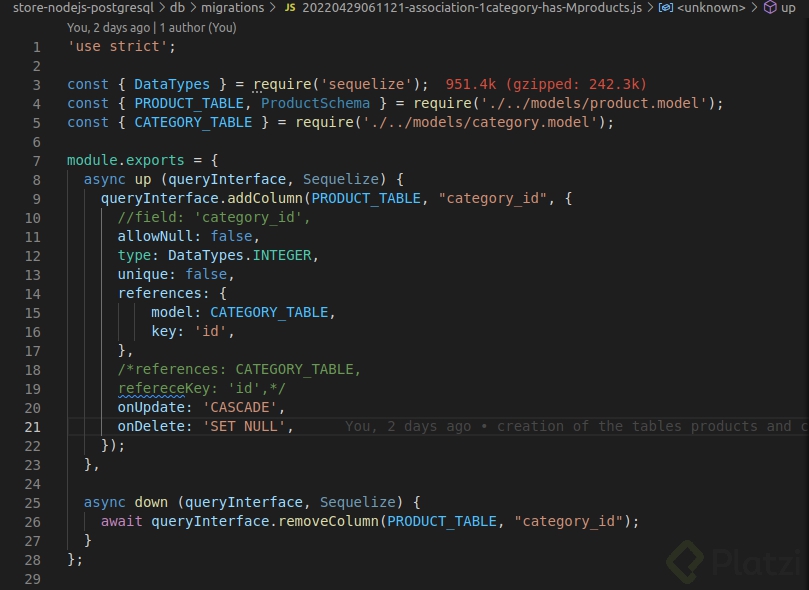The height and width of the screenshot is (590, 809).
Task: Click './../models/category.model' path string
Action: (480, 122)
